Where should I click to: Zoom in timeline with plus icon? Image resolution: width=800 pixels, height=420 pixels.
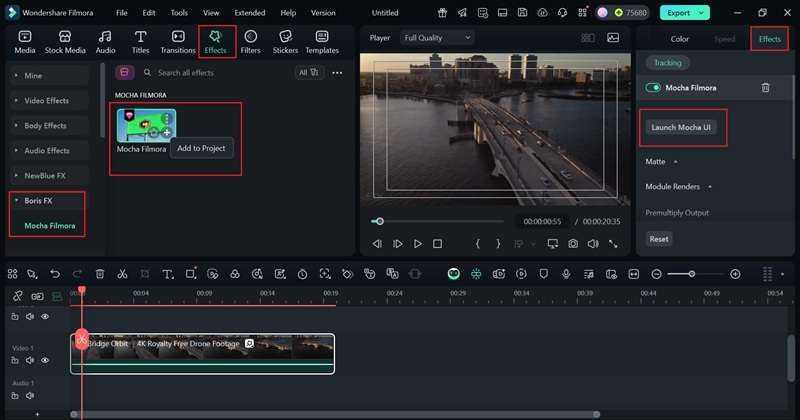(735, 274)
